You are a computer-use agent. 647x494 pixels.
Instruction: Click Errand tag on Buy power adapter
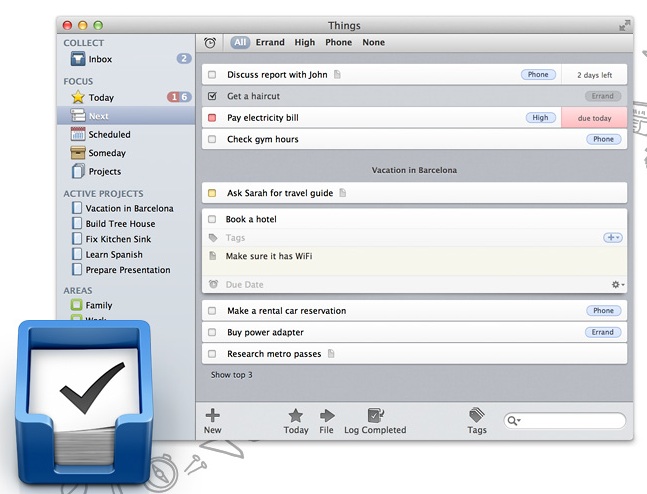[x=603, y=332]
